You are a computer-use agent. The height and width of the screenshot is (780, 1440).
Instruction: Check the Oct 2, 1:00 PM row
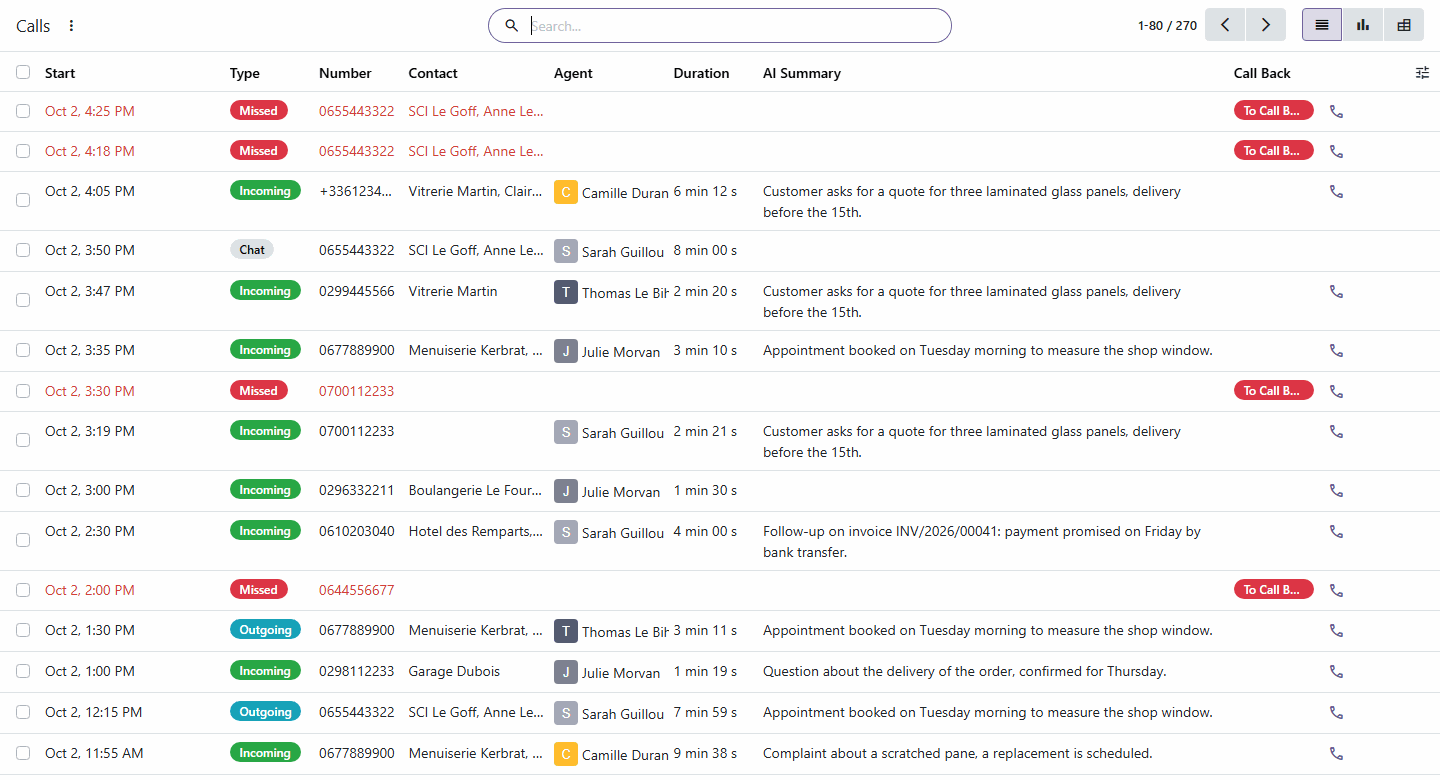click(x=23, y=671)
